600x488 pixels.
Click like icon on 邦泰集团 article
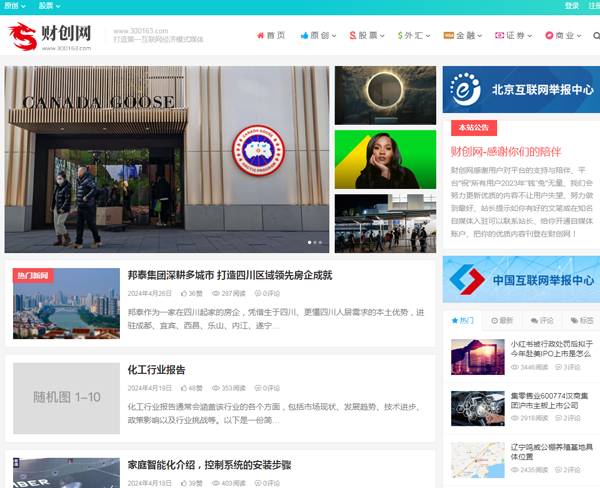[x=184, y=294]
